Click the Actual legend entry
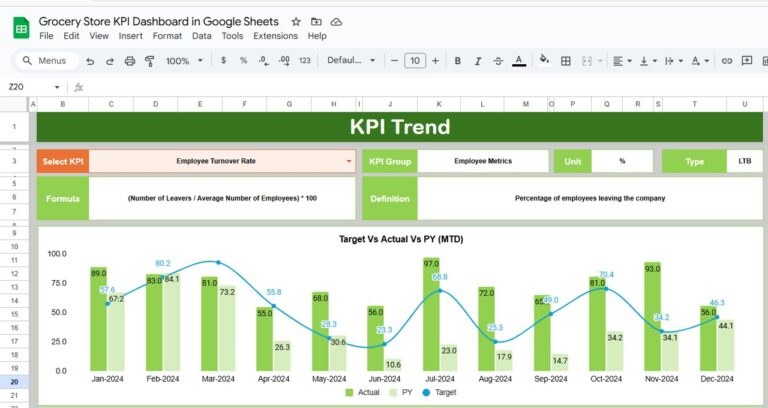This screenshot has height=408, width=768. click(x=362, y=392)
